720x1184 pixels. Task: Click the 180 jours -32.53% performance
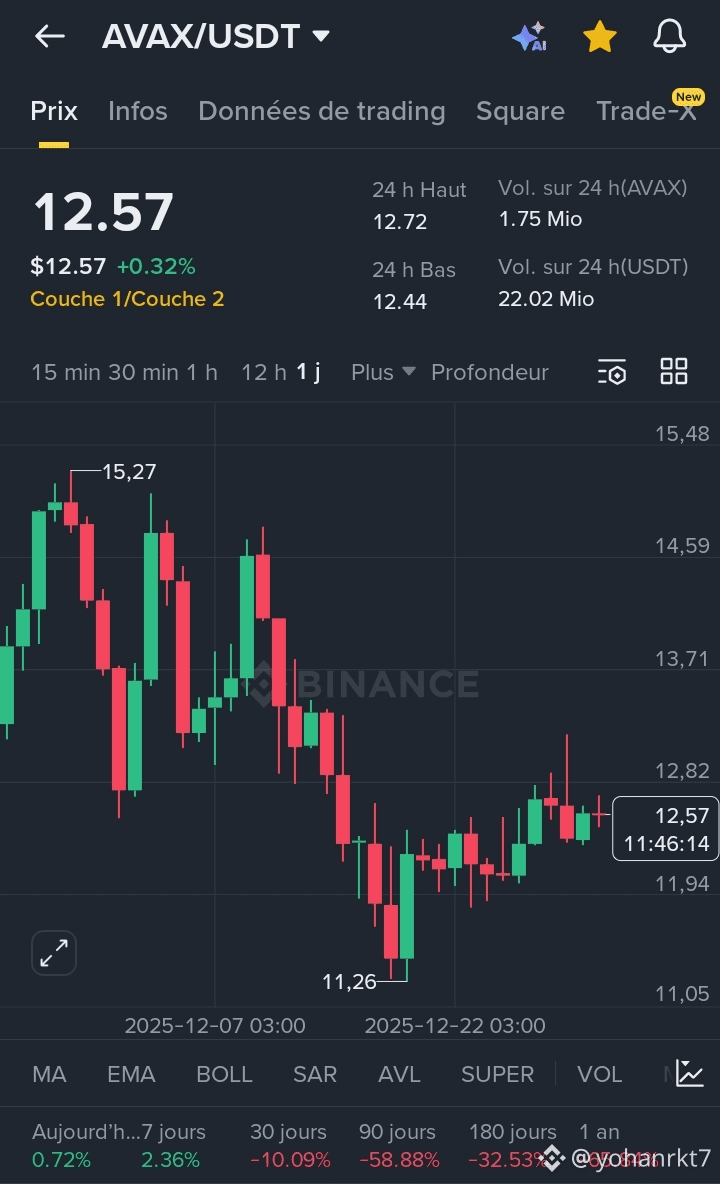pos(512,1145)
